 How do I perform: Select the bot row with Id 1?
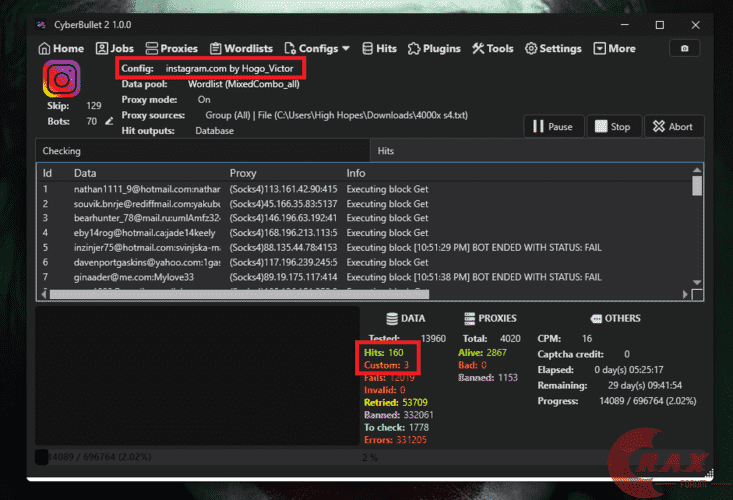pyautogui.click(x=365, y=189)
